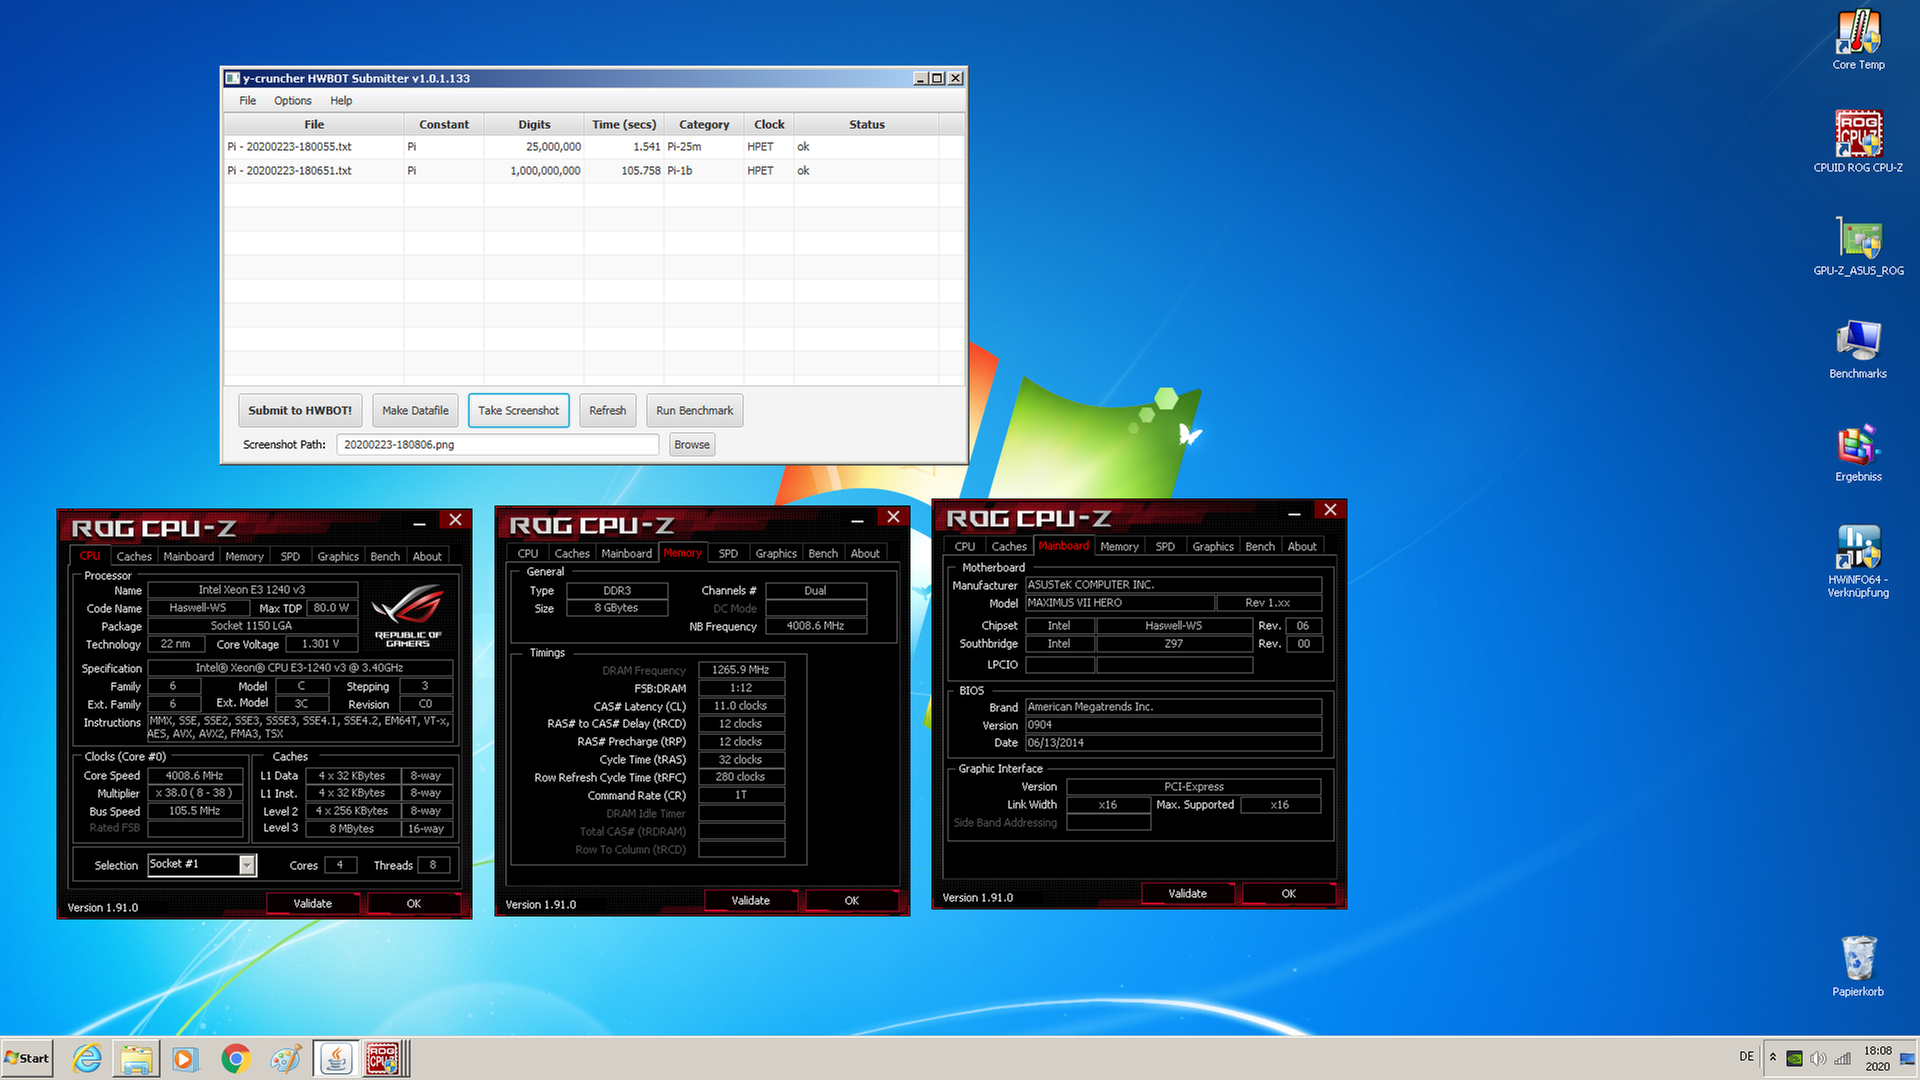The width and height of the screenshot is (1920, 1080).
Task: Open Benchmarks desktop shortcut
Action: coord(1858,349)
